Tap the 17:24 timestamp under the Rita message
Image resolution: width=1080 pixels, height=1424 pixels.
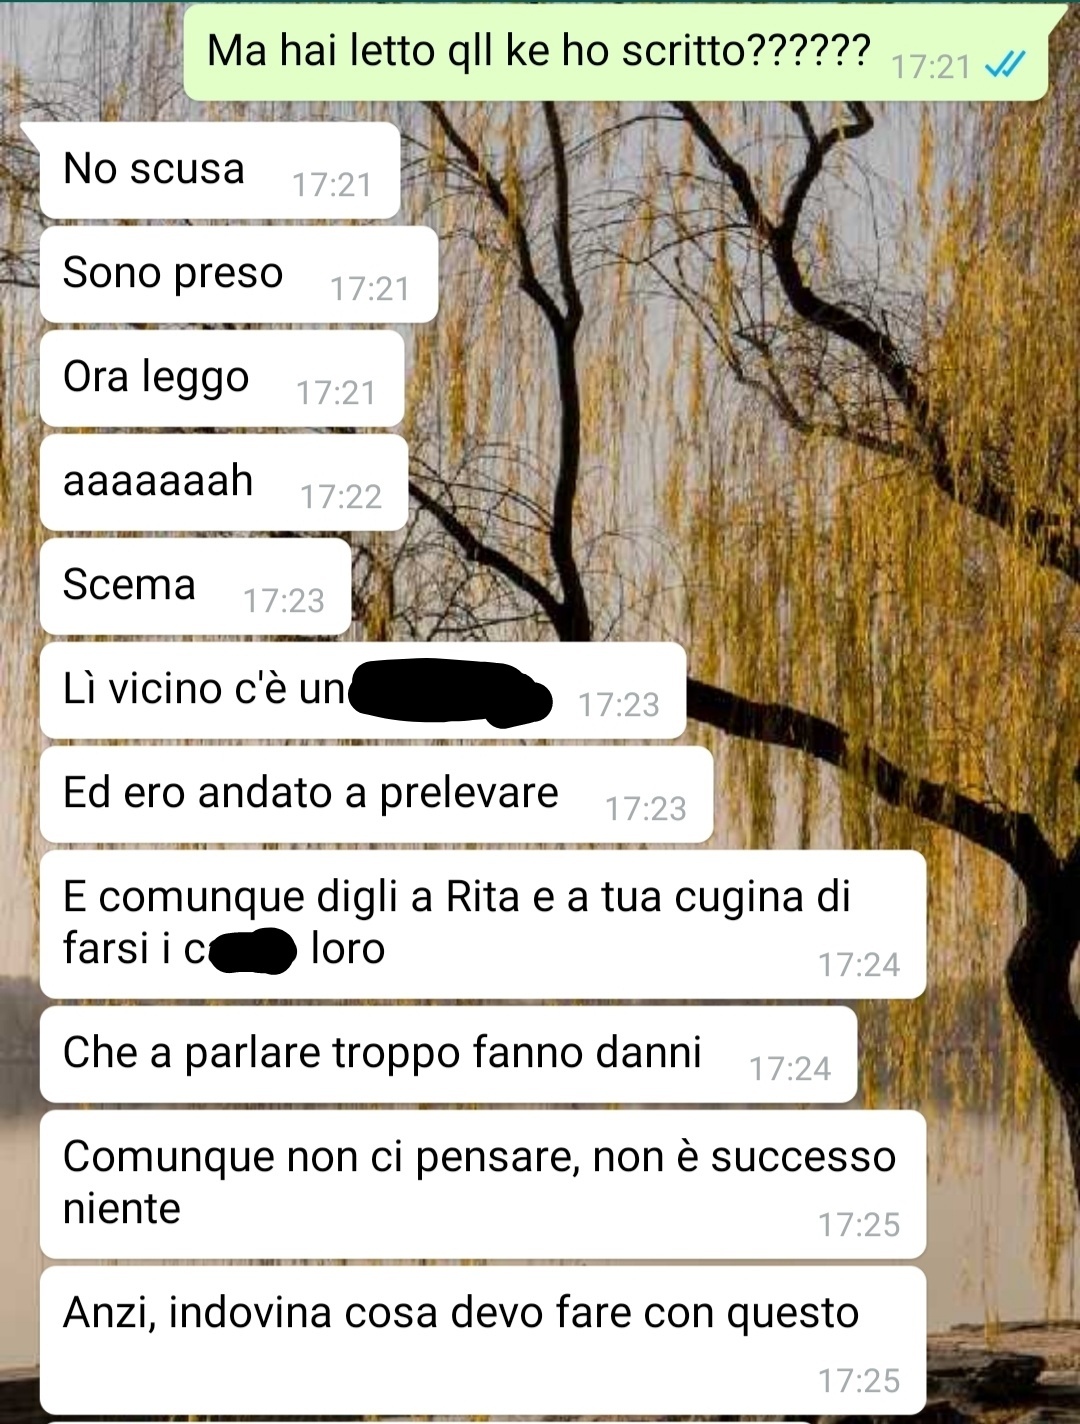[x=859, y=965]
